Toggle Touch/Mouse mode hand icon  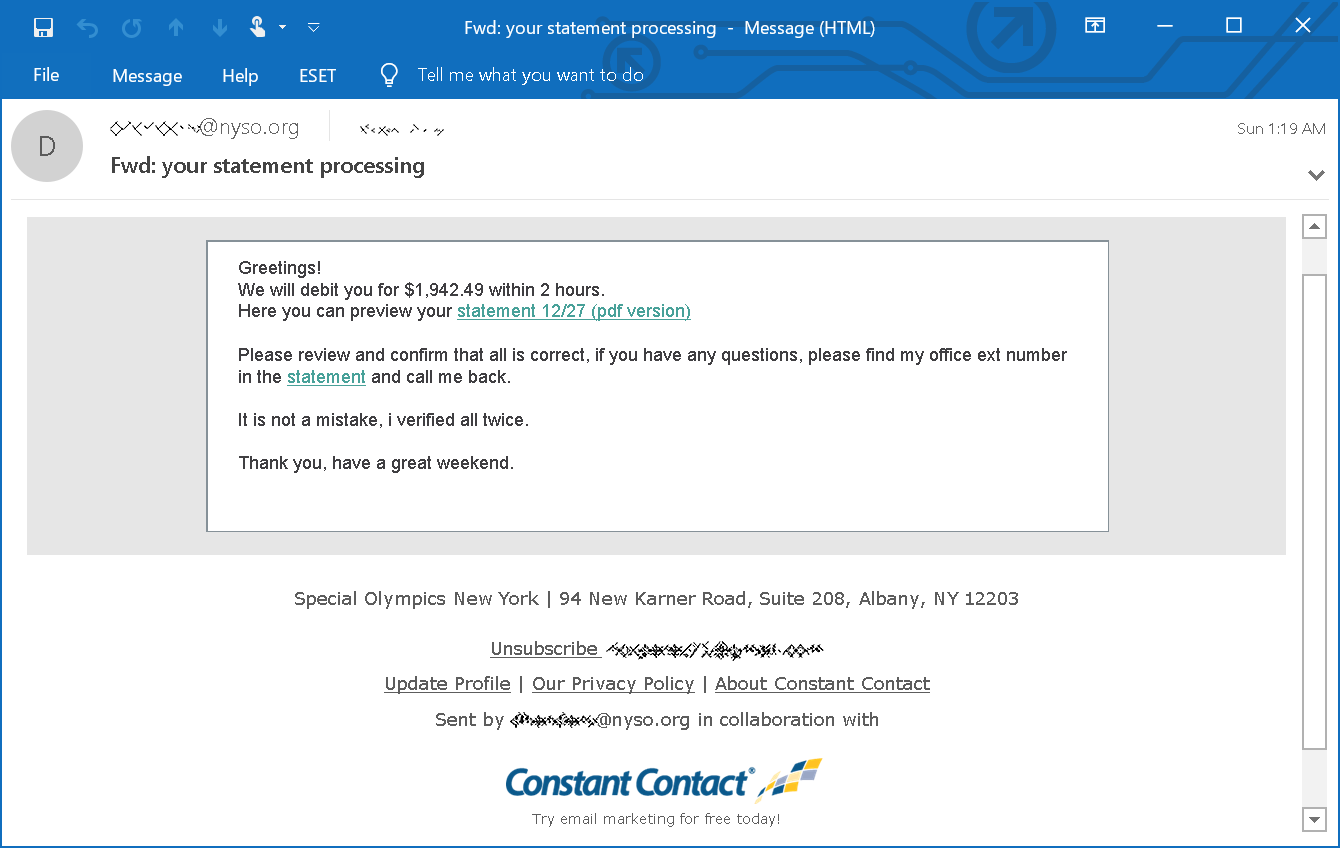[x=257, y=27]
